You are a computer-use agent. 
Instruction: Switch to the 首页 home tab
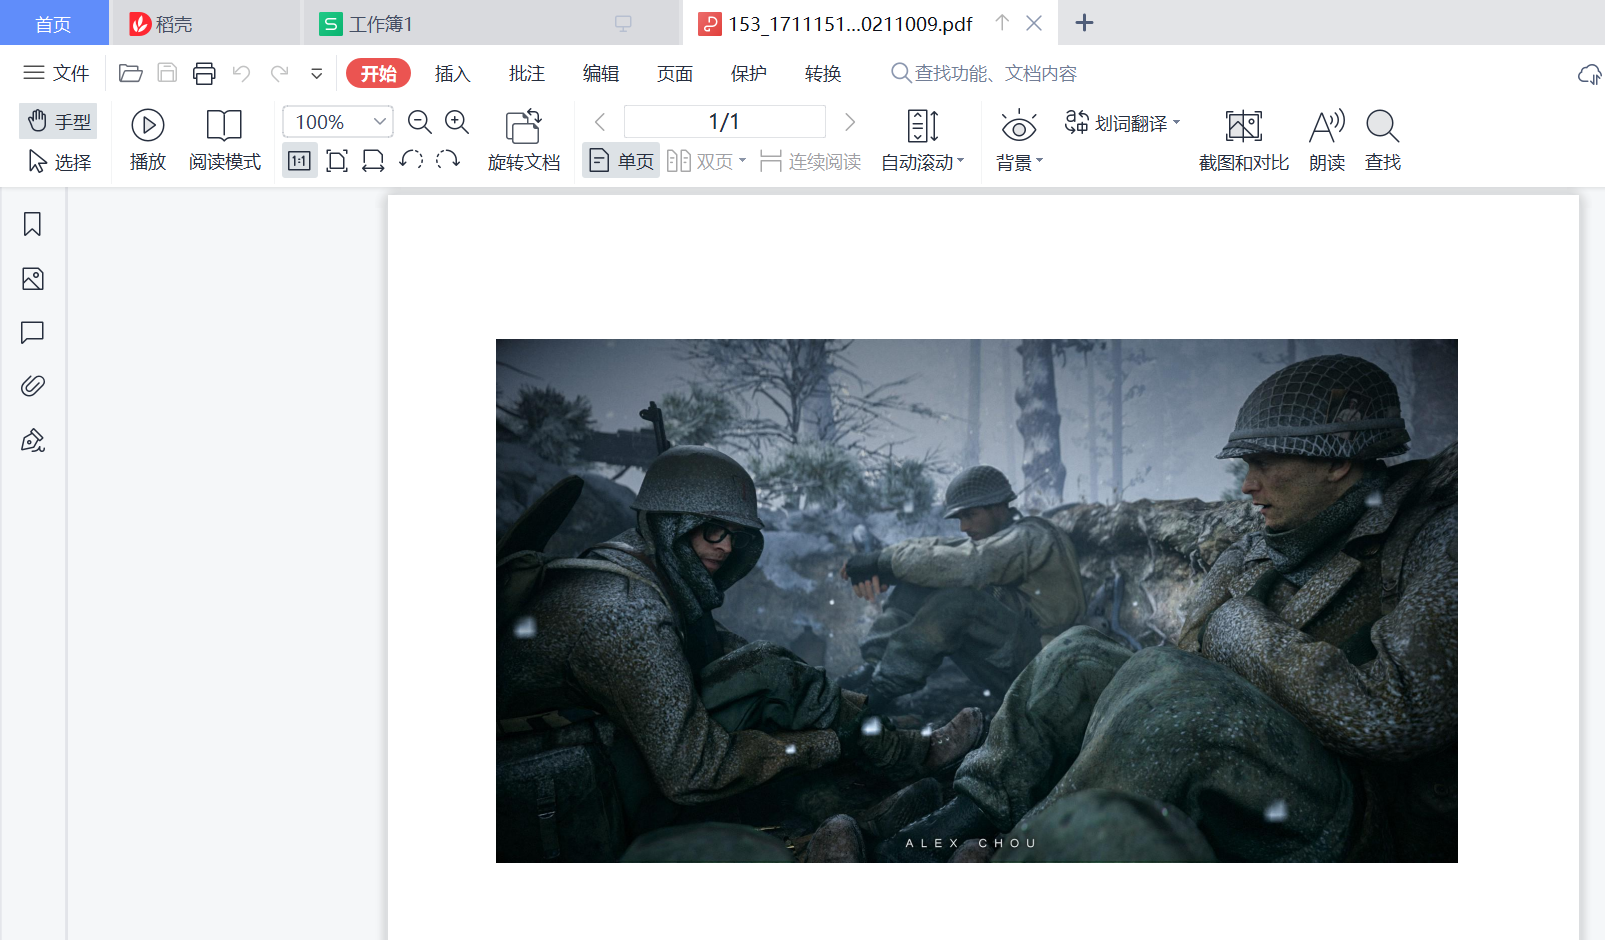(x=54, y=23)
